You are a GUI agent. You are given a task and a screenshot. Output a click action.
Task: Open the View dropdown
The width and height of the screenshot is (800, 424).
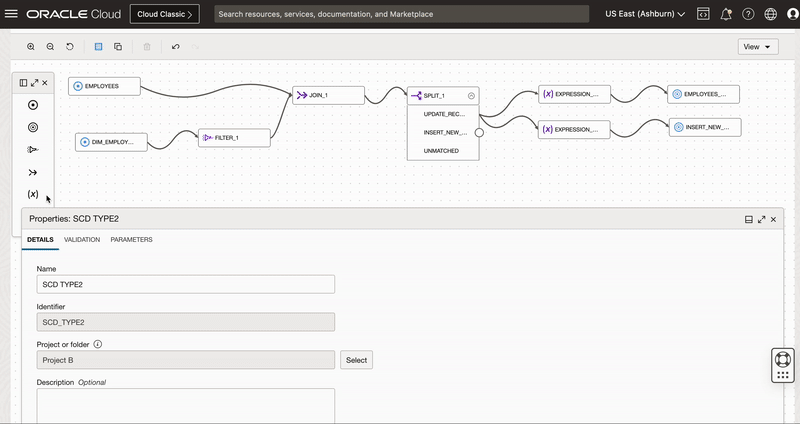coord(758,46)
